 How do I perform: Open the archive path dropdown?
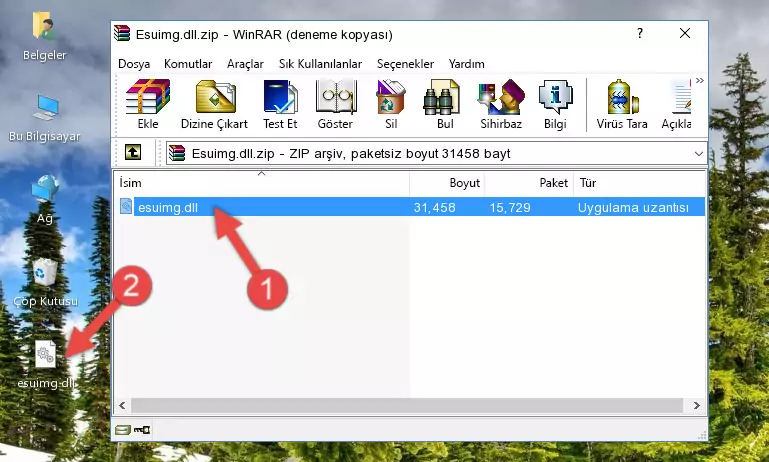point(699,154)
